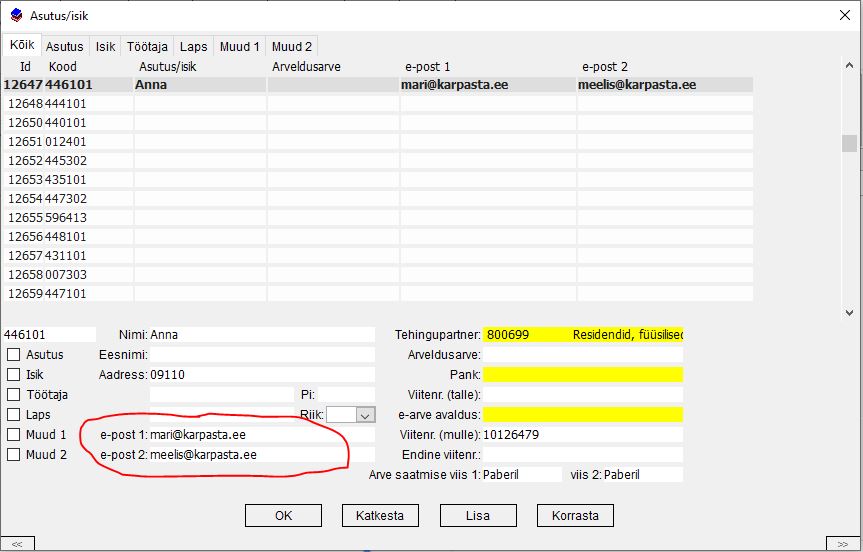Click the yellow Pank field
863x552 pixels.
pos(582,375)
